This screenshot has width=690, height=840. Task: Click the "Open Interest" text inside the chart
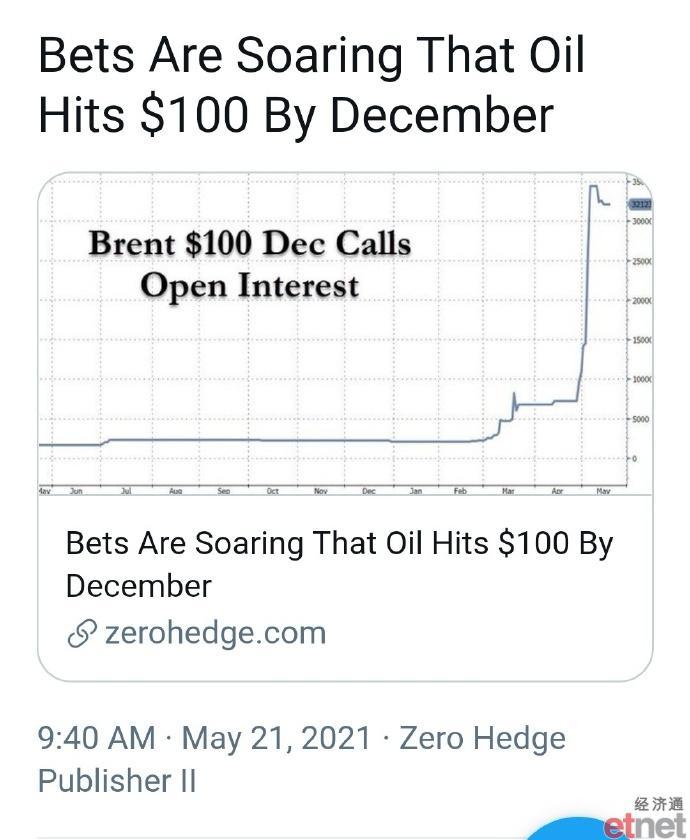[x=250, y=285]
